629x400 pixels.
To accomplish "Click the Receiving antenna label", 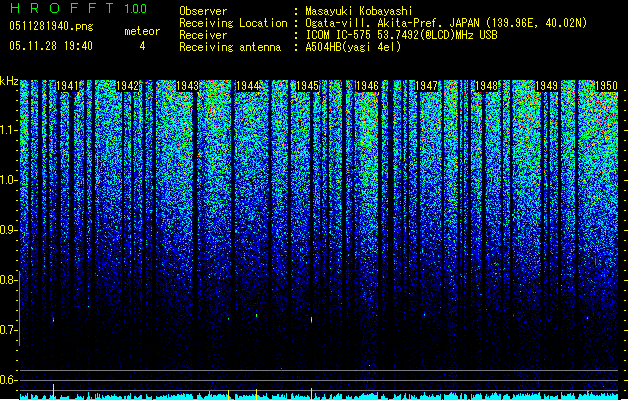I will [230, 47].
